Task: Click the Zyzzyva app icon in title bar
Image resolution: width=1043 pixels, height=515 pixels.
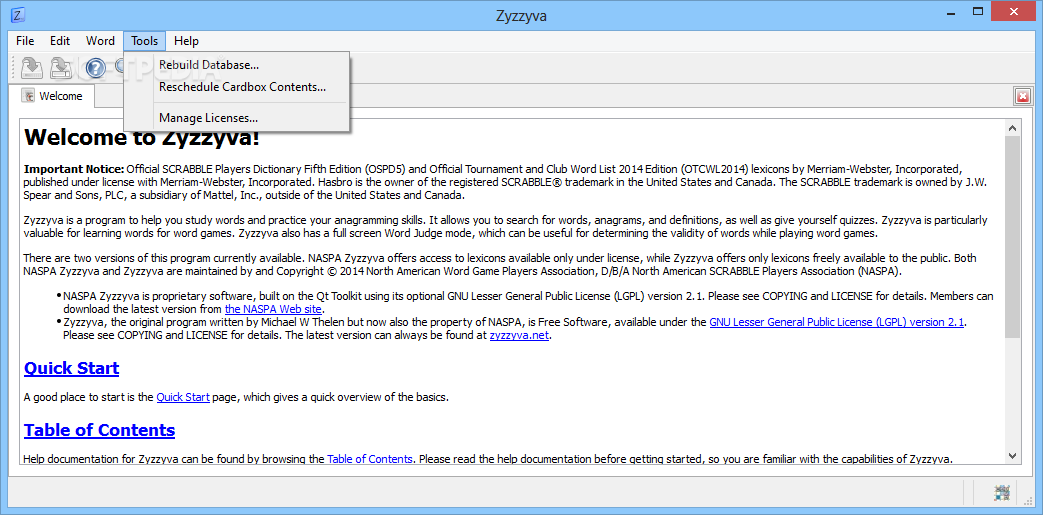Action: (x=19, y=15)
